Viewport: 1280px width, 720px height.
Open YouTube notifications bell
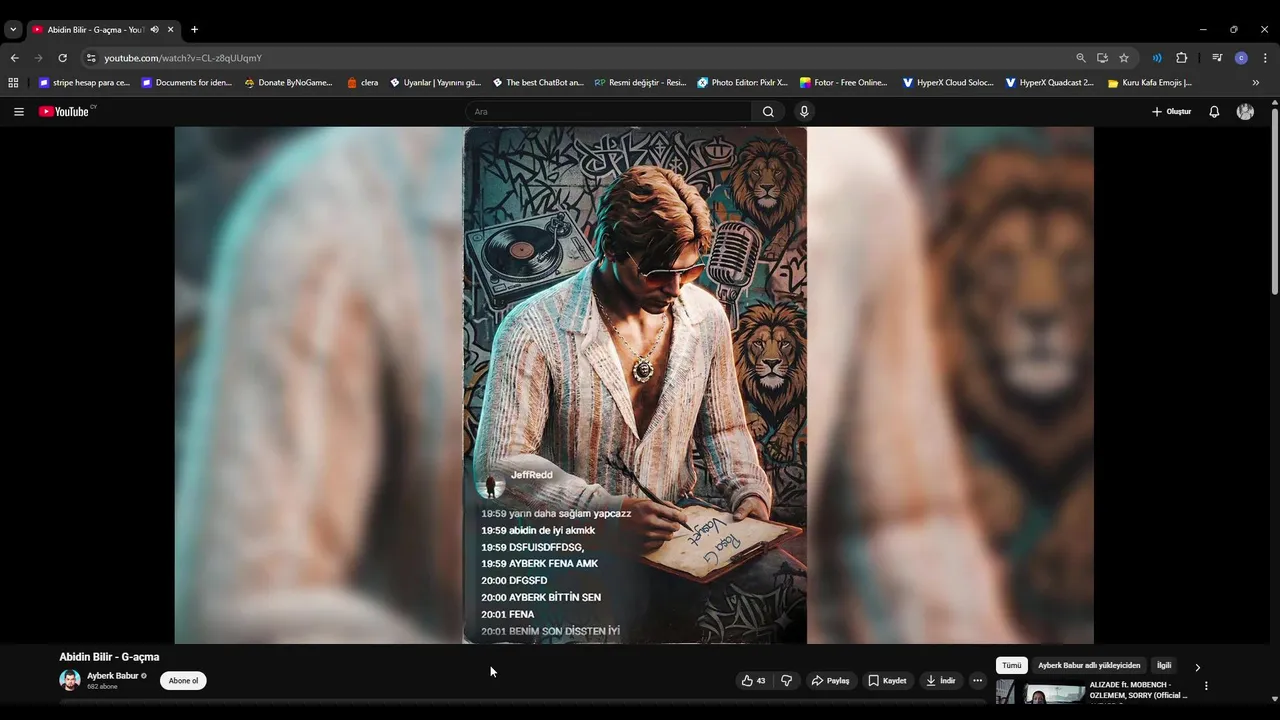coord(1214,112)
